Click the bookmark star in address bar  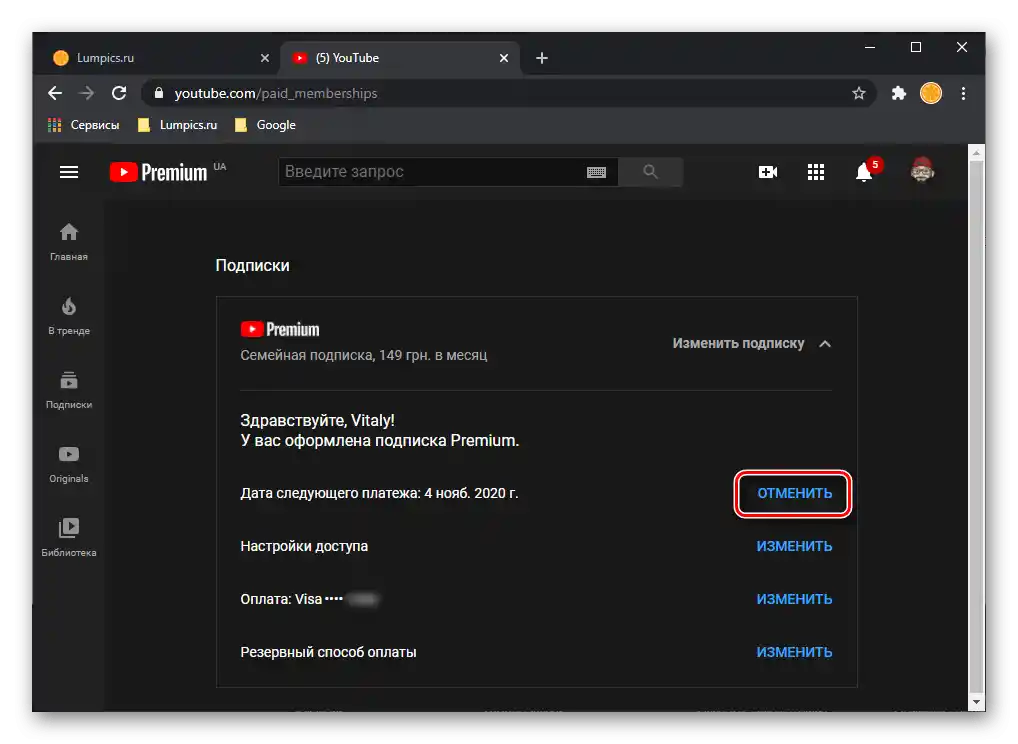click(x=859, y=93)
